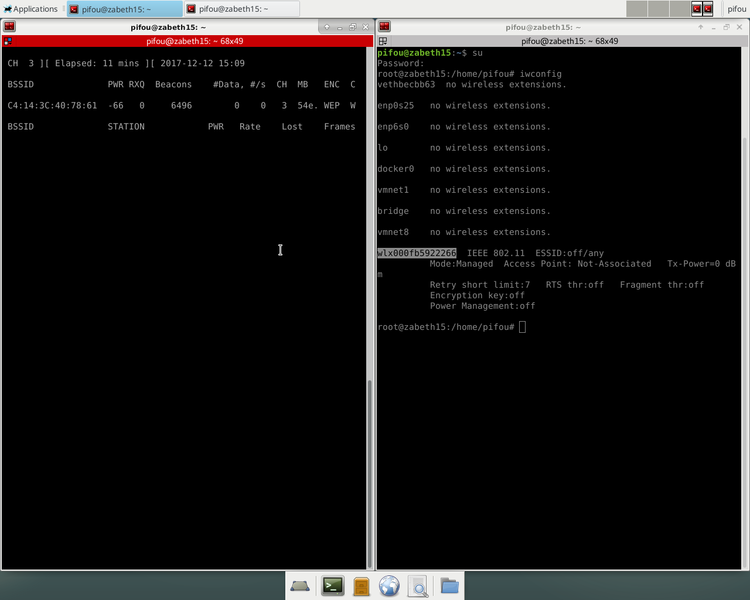Click the left terminal's vertical scrollbar
Image resolution: width=750 pixels, height=600 pixels.
pos(369,470)
